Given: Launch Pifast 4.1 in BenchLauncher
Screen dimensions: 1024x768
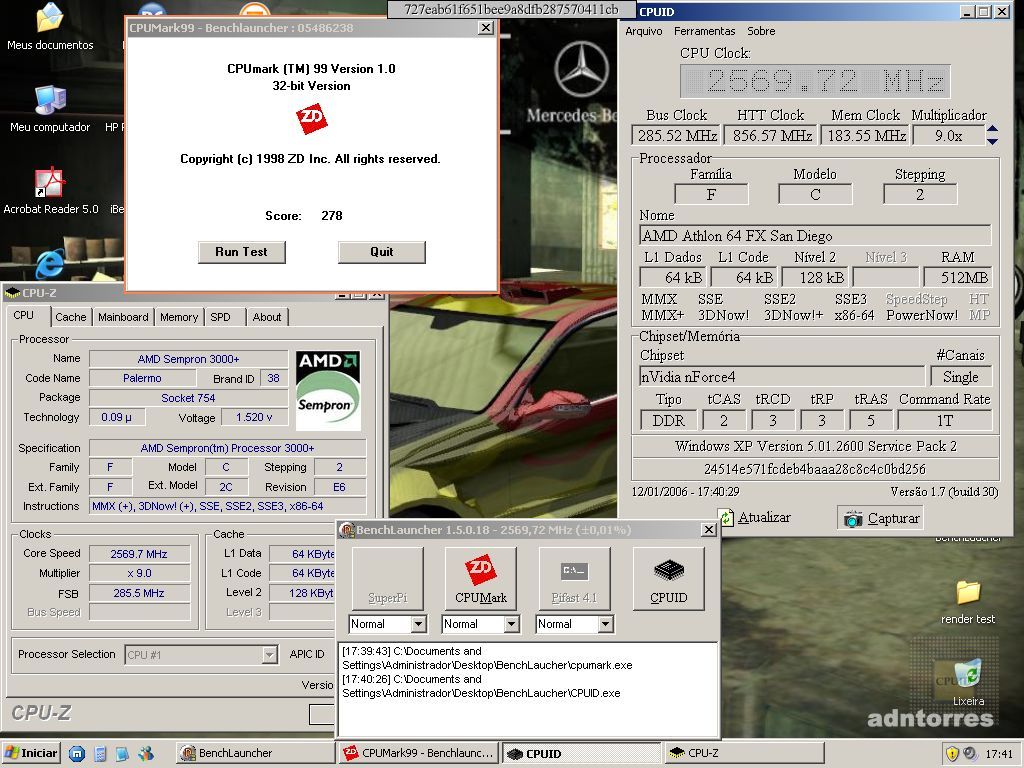Looking at the screenshot, I should (574, 579).
